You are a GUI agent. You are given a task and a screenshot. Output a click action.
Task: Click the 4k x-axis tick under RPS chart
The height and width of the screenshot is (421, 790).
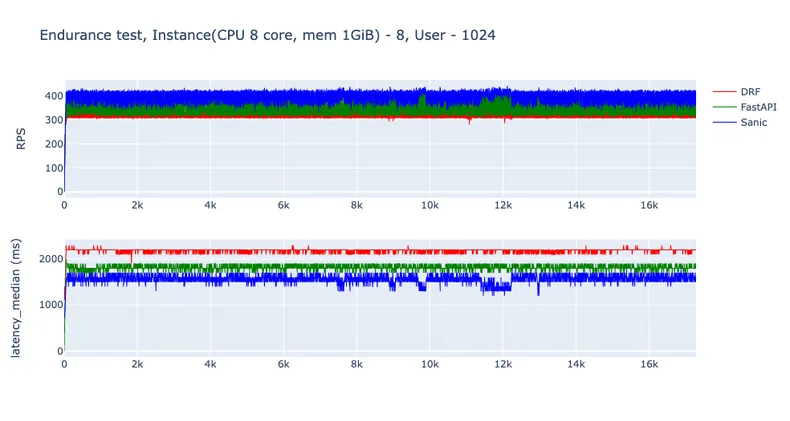(210, 205)
